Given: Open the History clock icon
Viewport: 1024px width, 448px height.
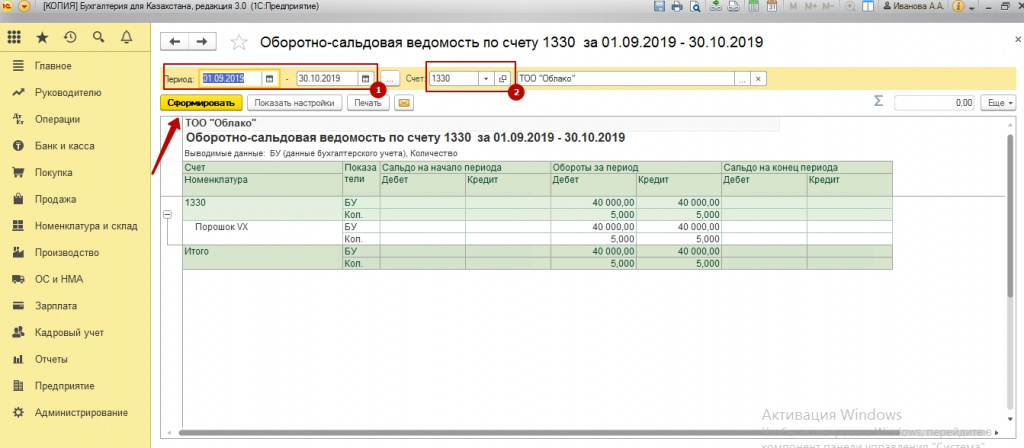Looking at the screenshot, I should (70, 38).
